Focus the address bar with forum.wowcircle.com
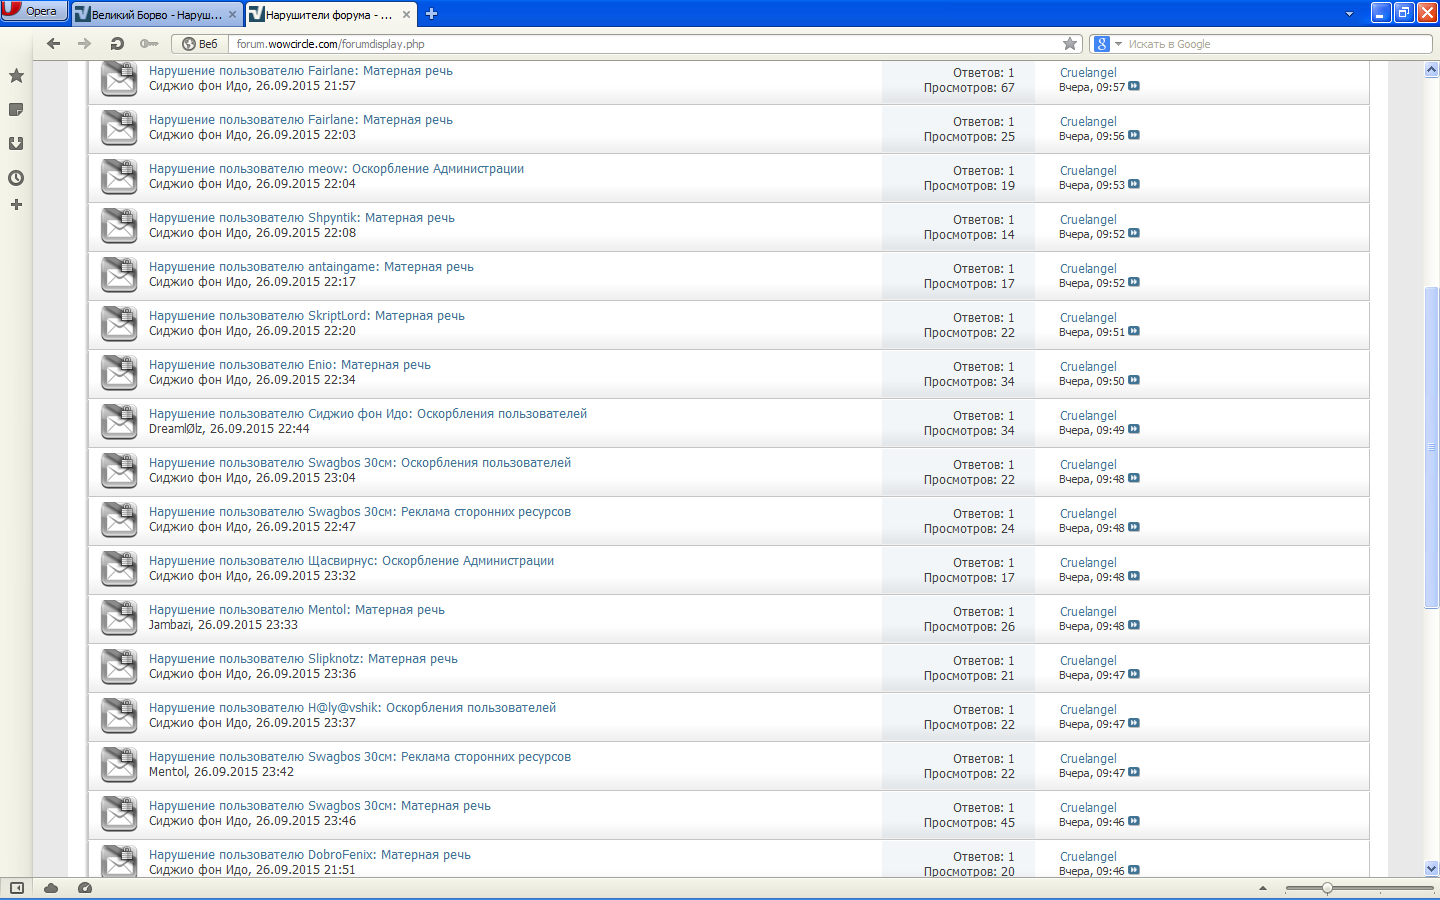The height and width of the screenshot is (900, 1440). click(645, 44)
